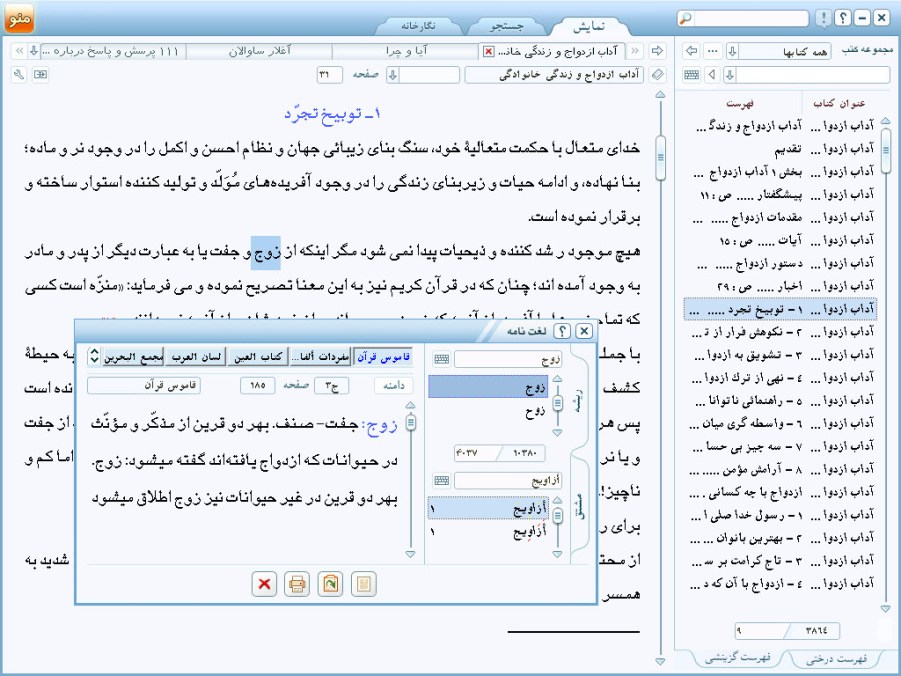Click the فهرست column header
Viewport: 901px width, 676px height.
(739, 103)
